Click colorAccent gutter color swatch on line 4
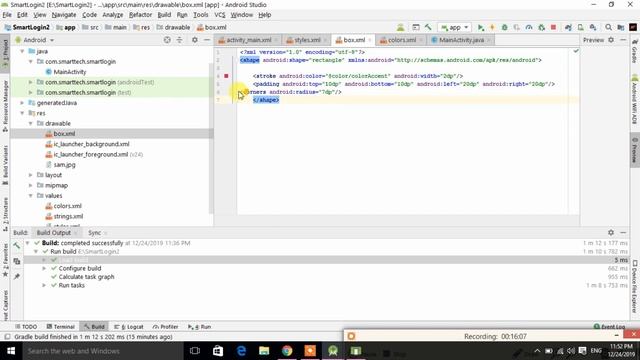Screen dimensions: 640x360 pos(227,76)
